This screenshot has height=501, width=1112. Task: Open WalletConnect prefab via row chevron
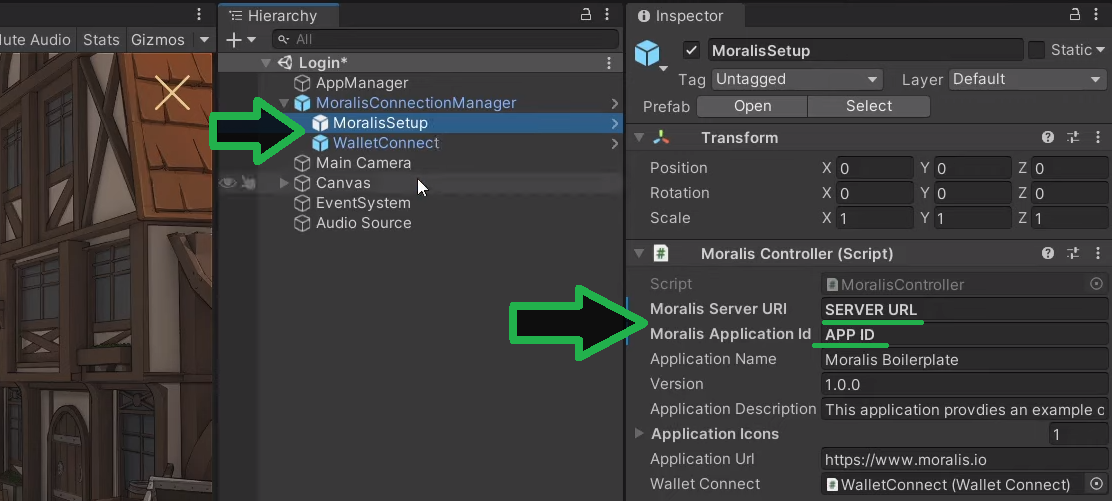pos(614,143)
